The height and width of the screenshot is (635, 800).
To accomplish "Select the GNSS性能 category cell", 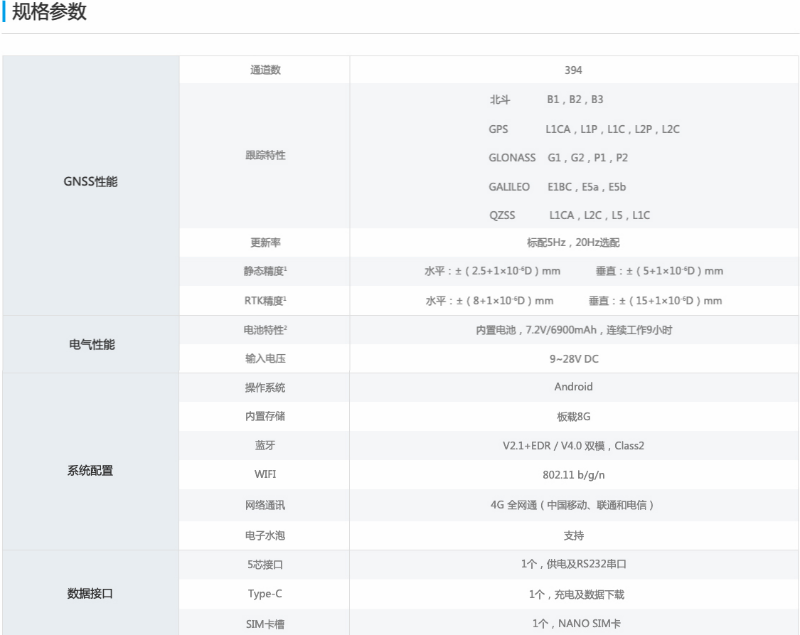I will coord(90,182).
